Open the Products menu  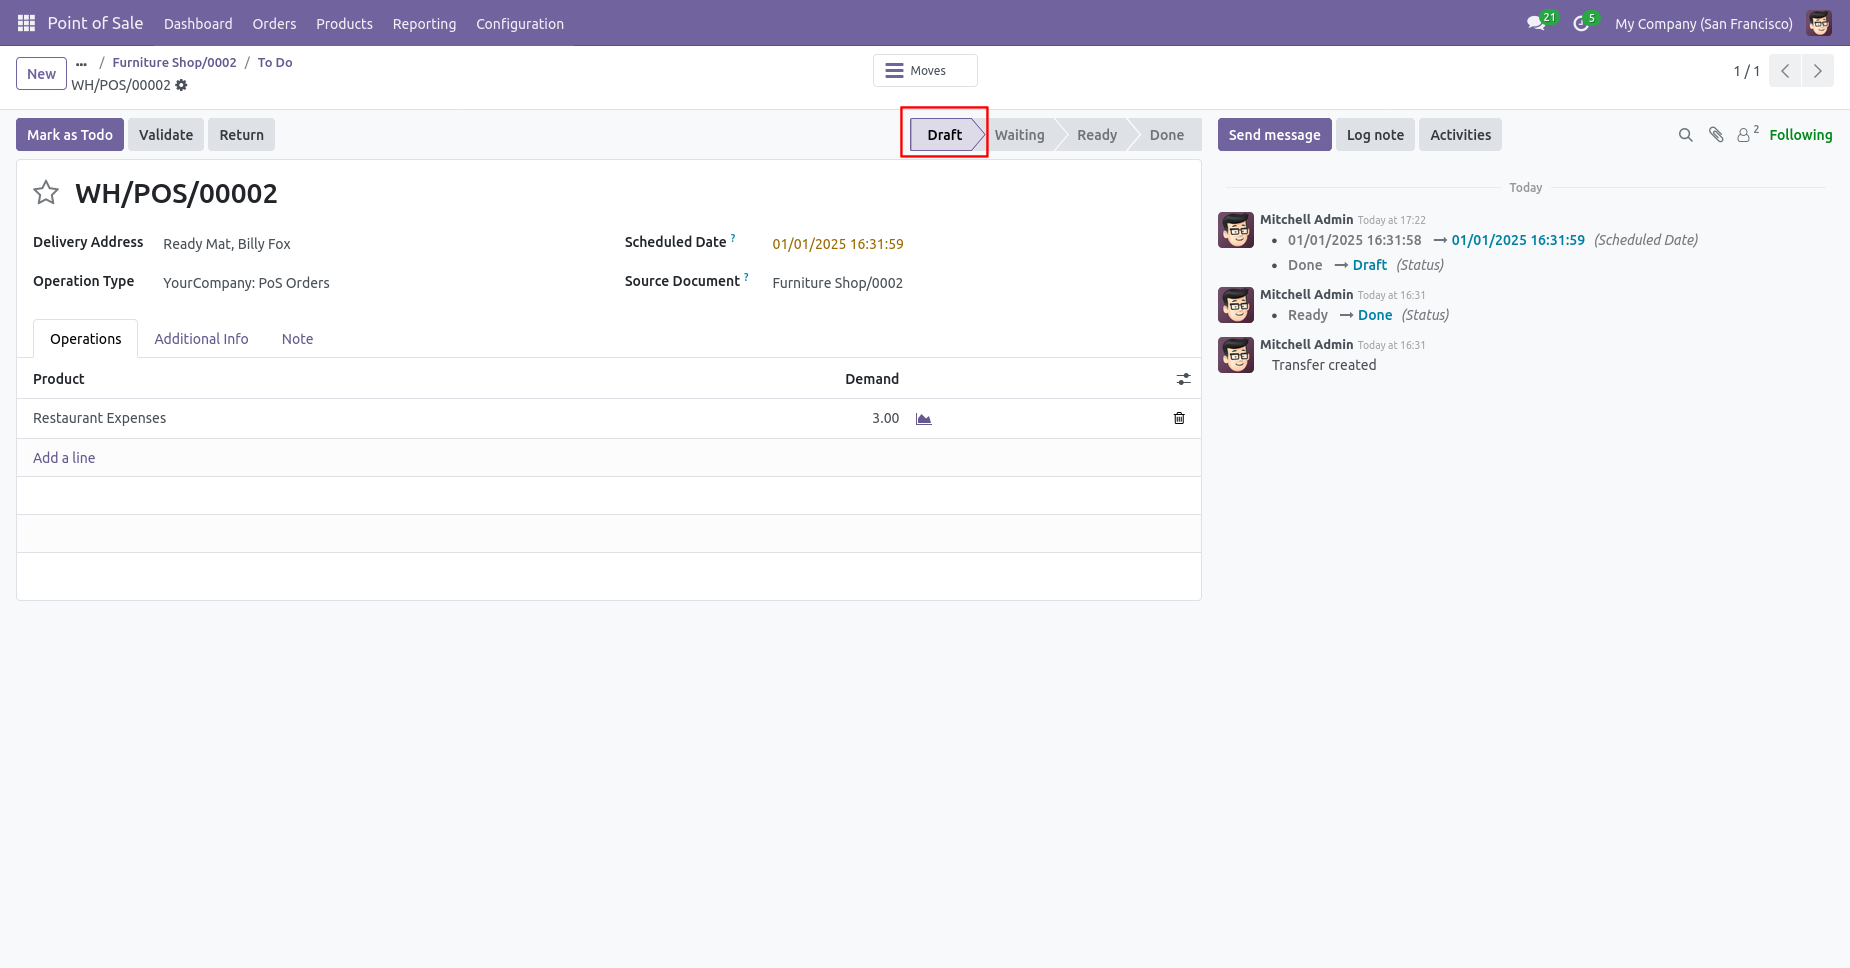344,23
